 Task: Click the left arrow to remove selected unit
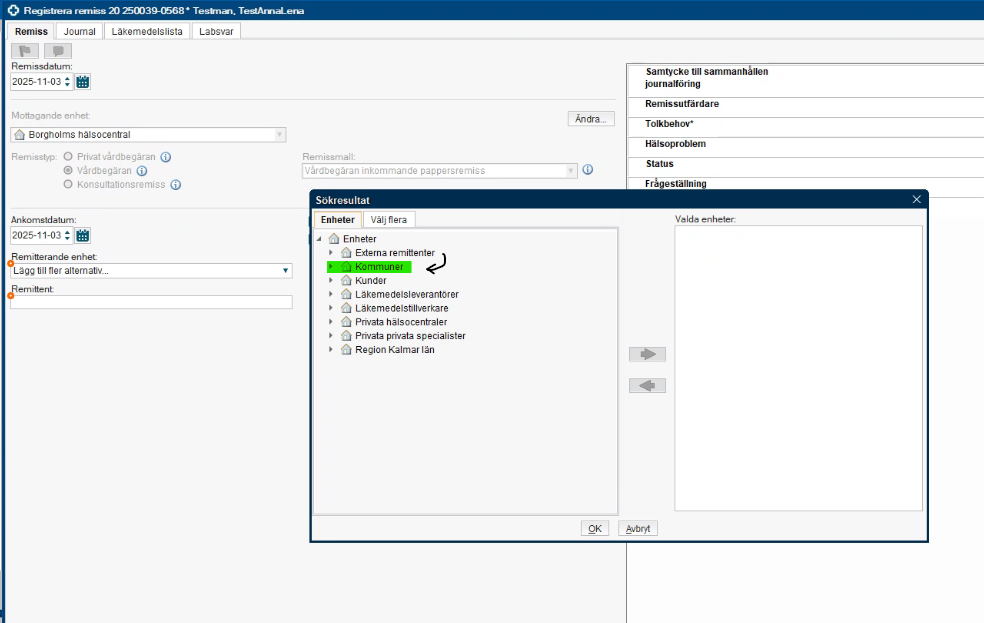(647, 386)
